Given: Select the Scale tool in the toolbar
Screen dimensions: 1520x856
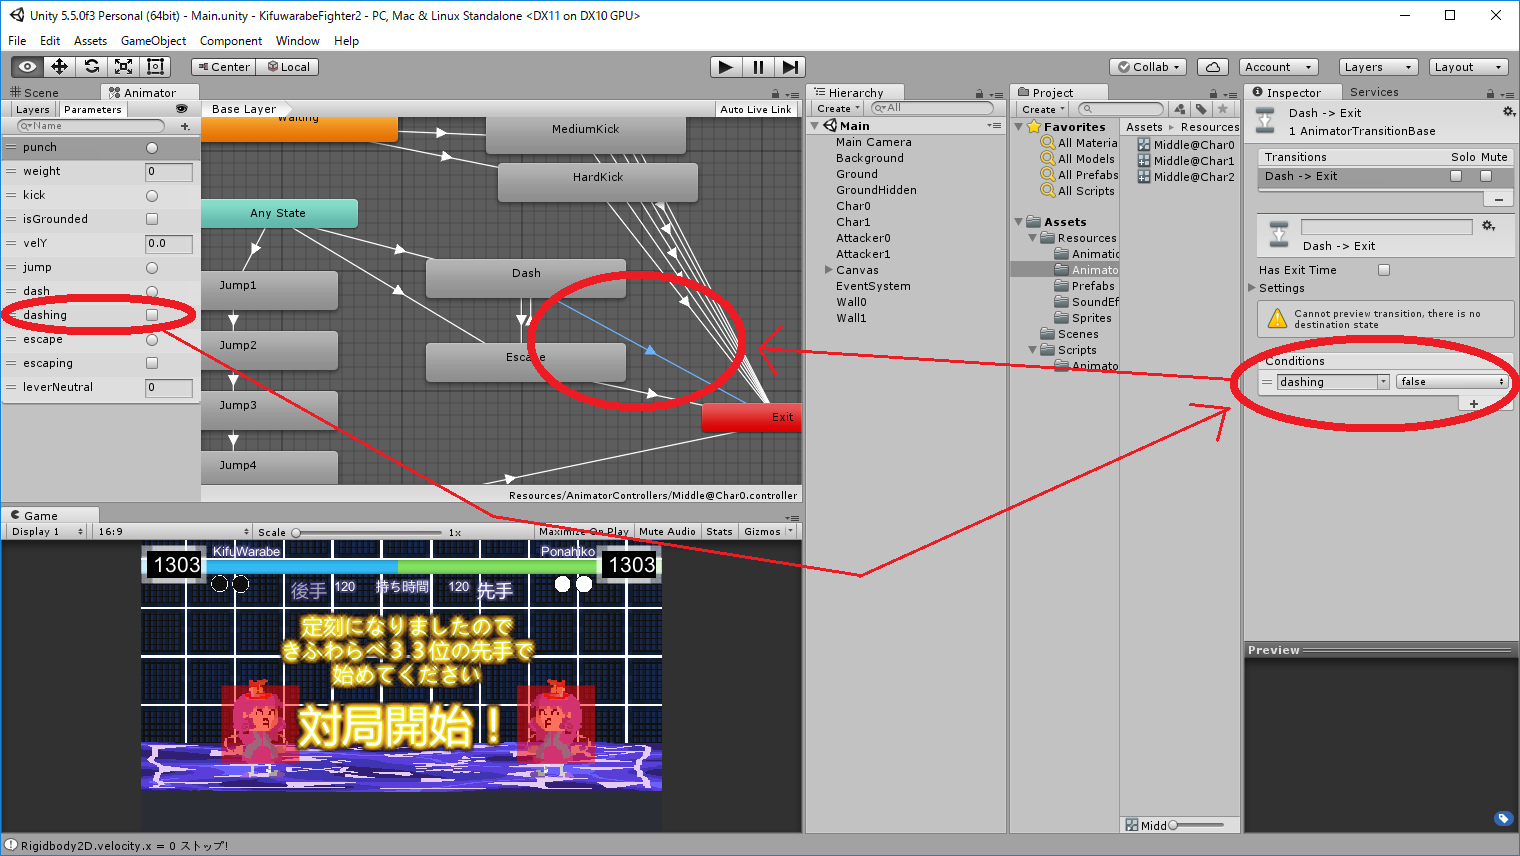Looking at the screenshot, I should coord(125,66).
